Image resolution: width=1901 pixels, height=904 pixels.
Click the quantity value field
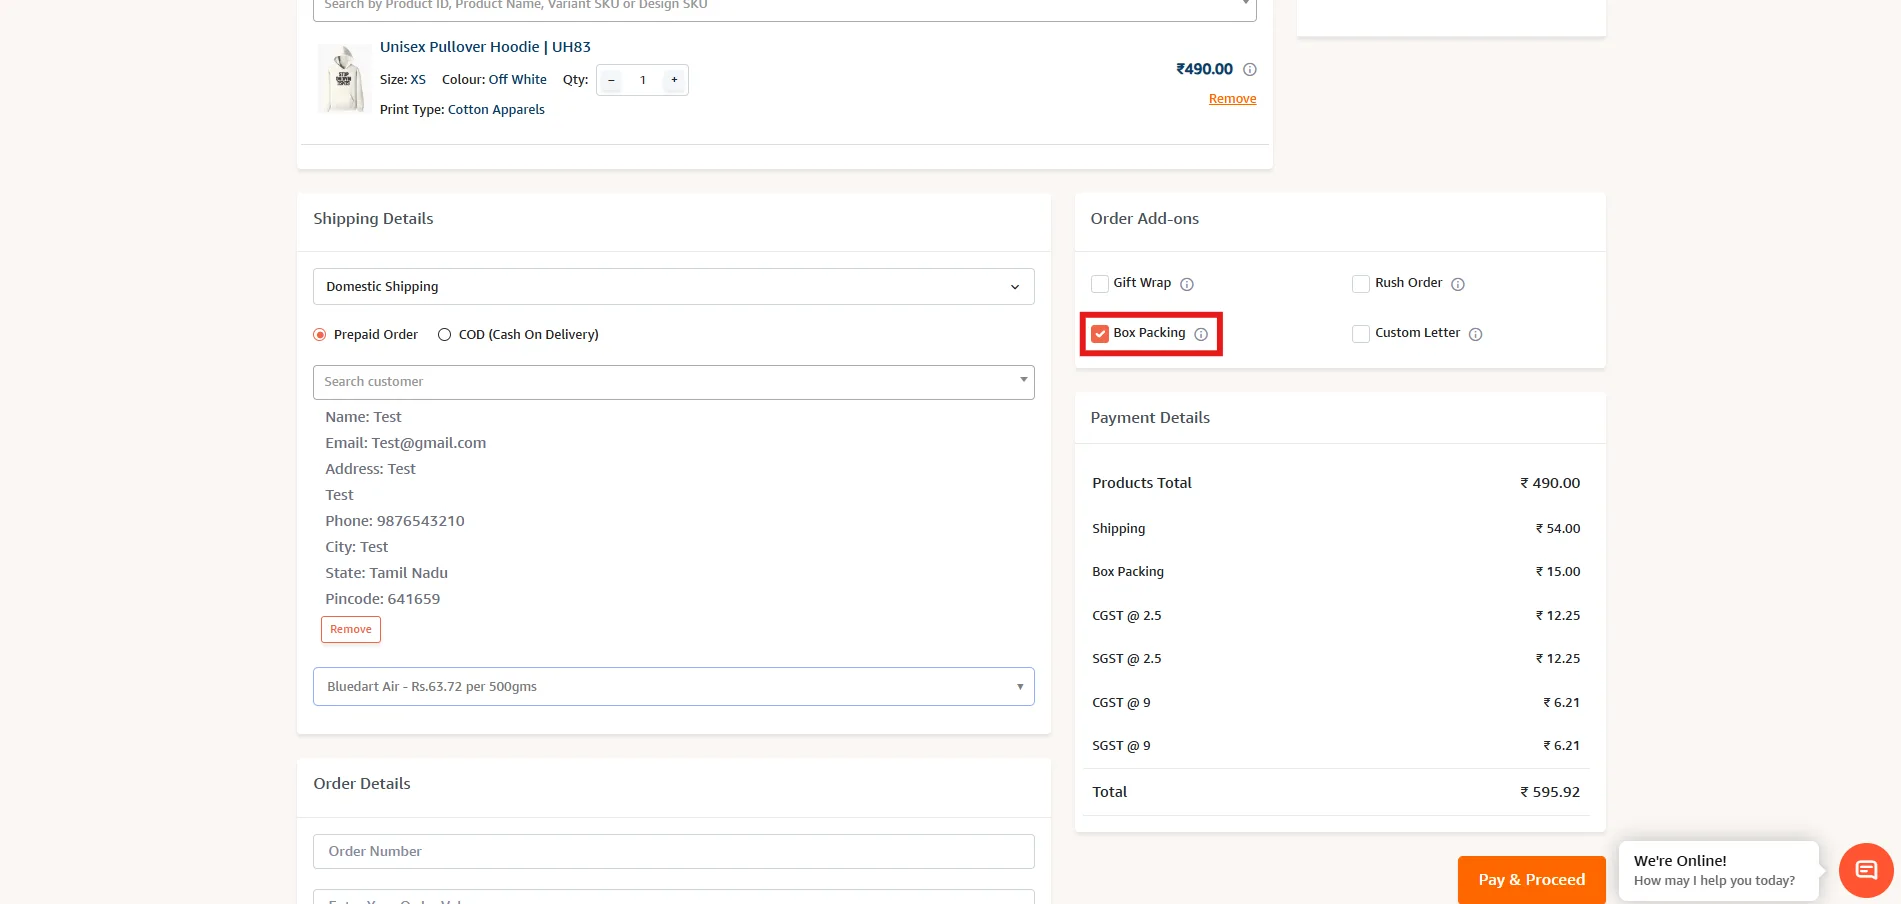tap(643, 80)
